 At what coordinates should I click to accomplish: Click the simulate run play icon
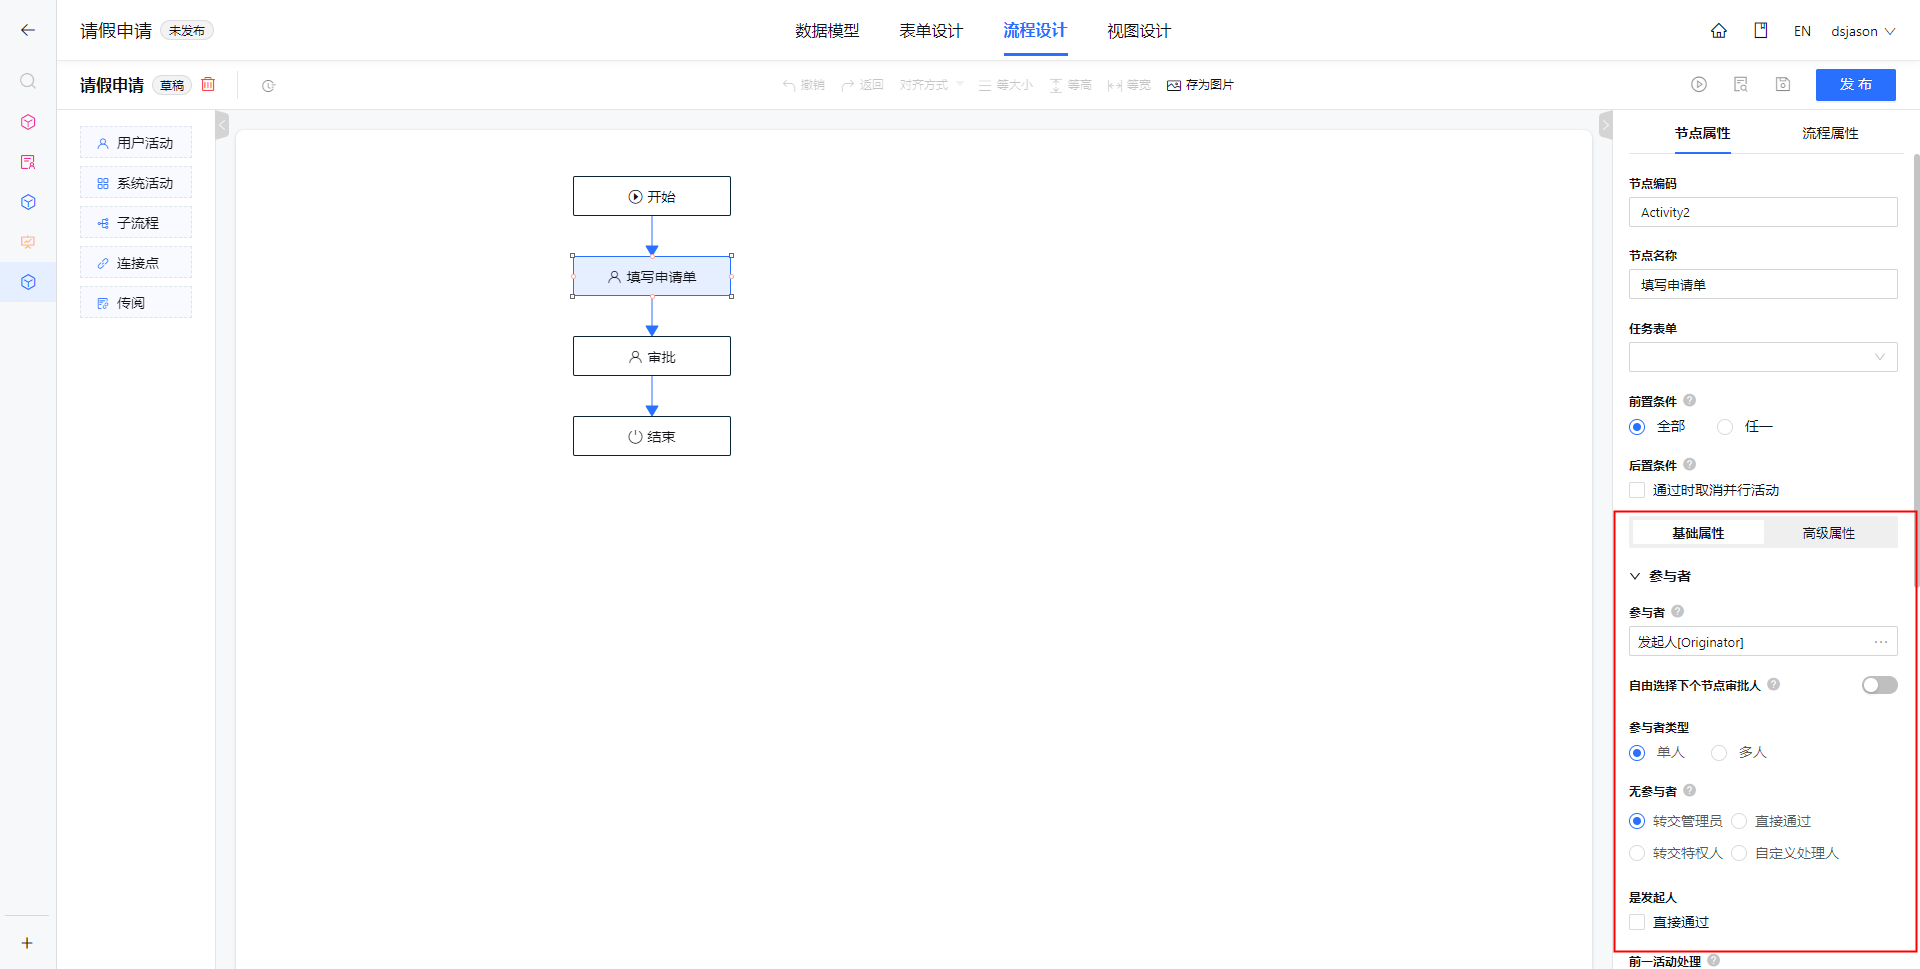1699,84
